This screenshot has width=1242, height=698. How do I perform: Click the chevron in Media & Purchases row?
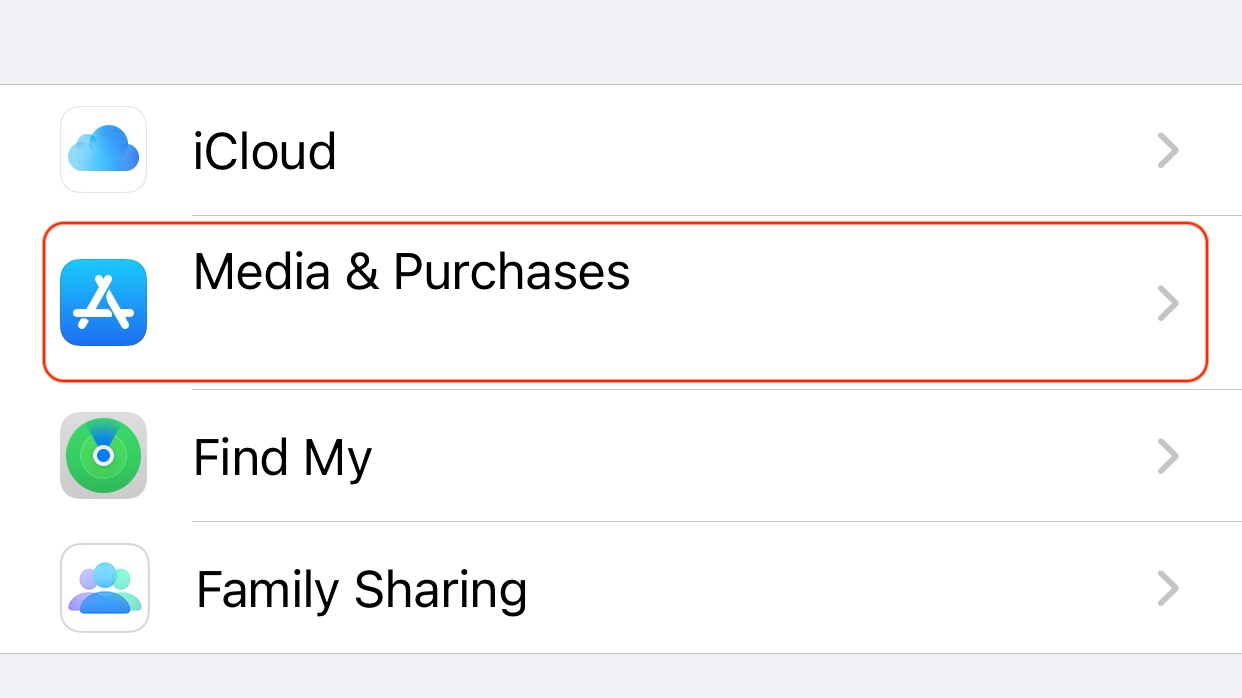click(x=1167, y=303)
